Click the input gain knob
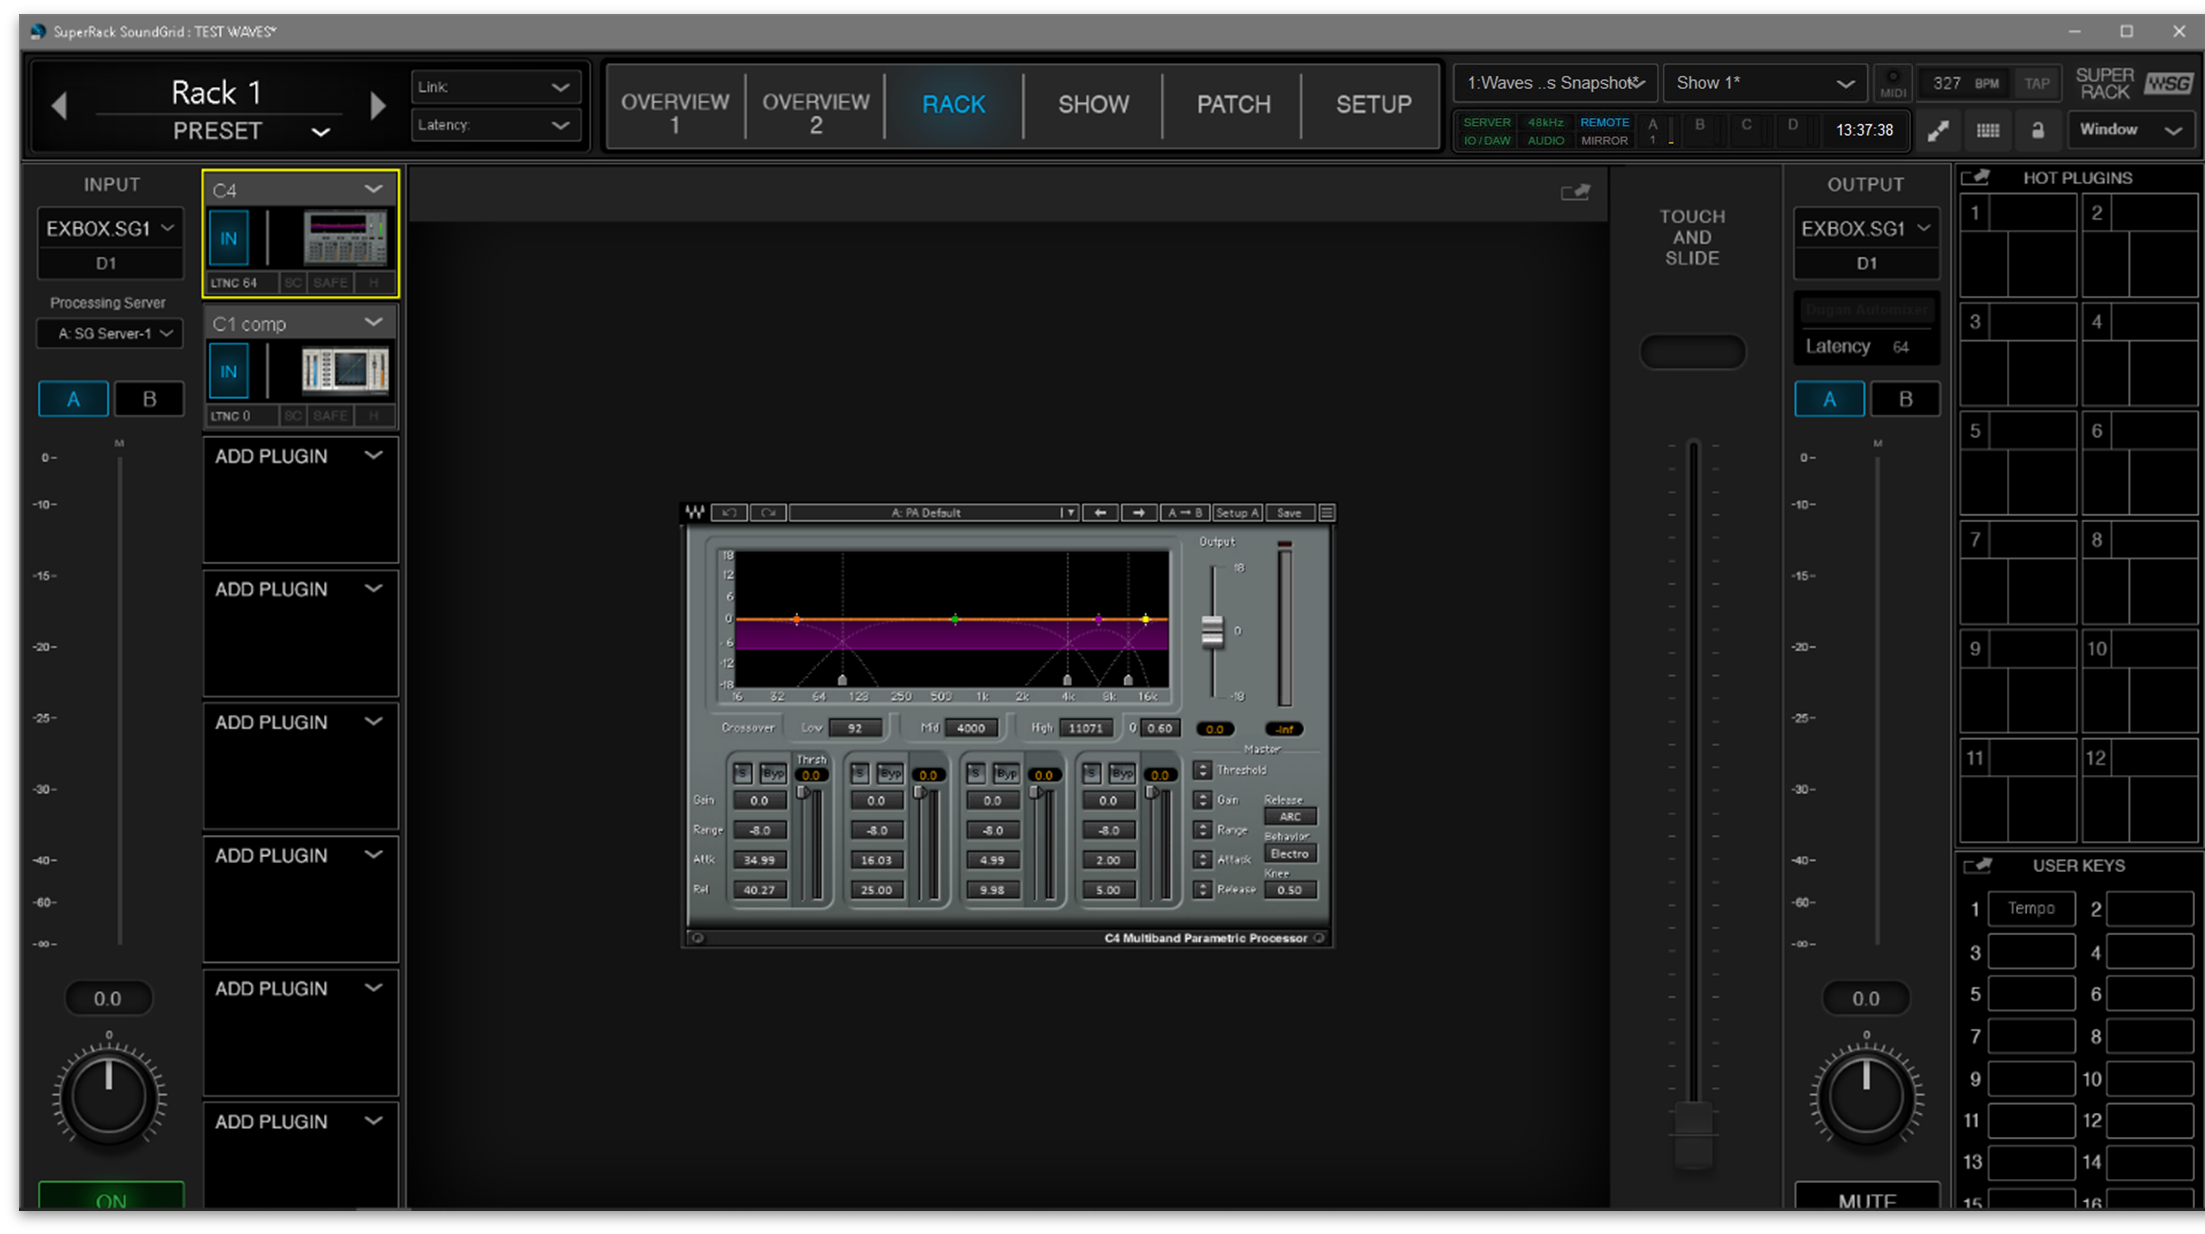This screenshot has width=2205, height=1234. (109, 1098)
